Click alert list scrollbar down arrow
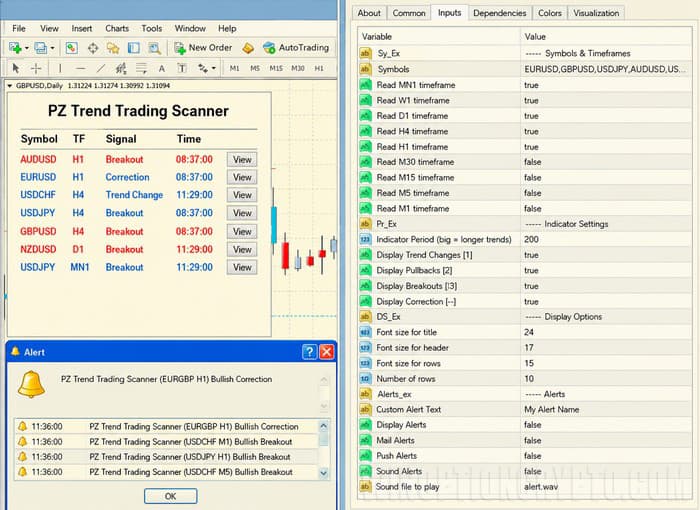The image size is (700, 510). point(324,473)
